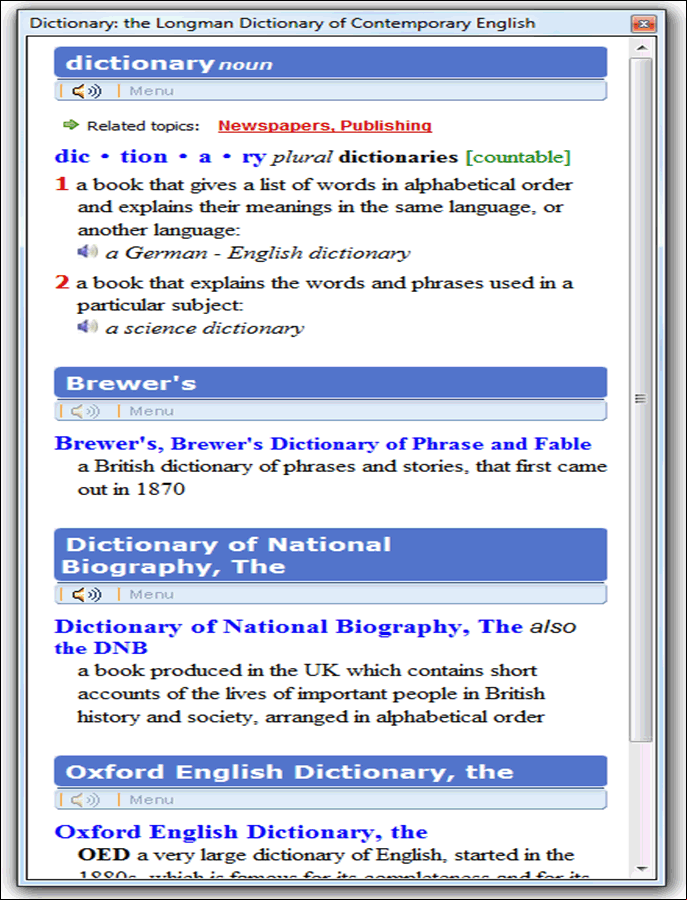Click the 'the DNB' alternate name text
The height and width of the screenshot is (900, 687).
(x=101, y=648)
